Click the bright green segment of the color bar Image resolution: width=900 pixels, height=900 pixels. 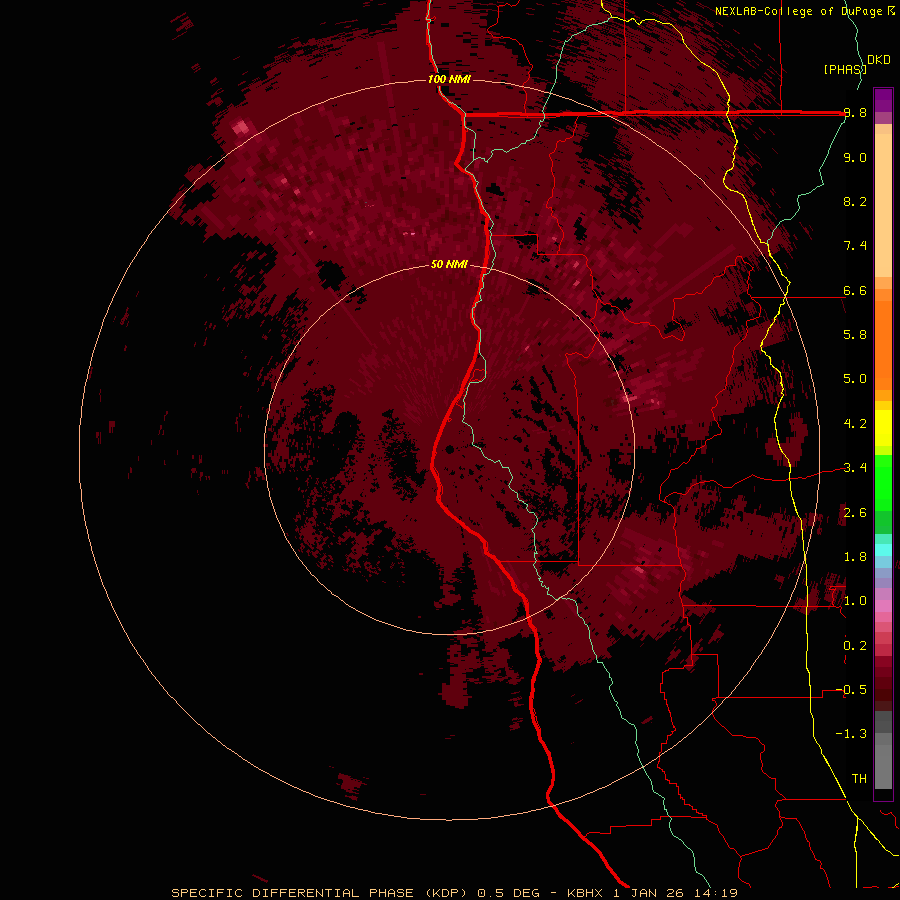point(883,482)
